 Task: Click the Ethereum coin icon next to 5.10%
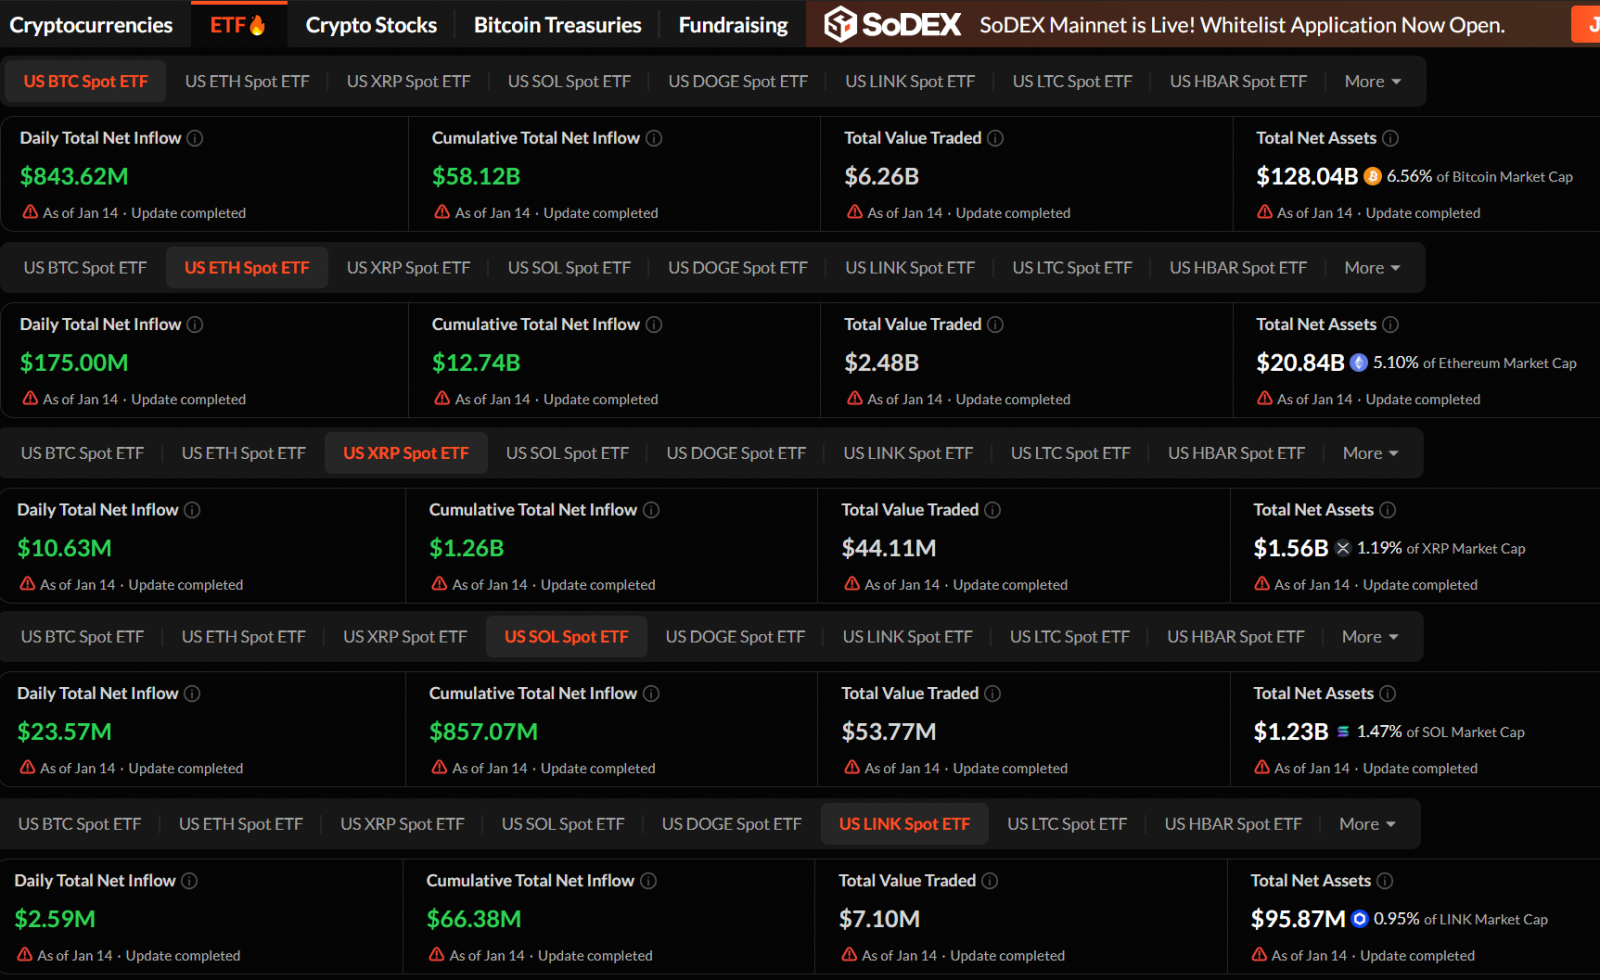[1359, 363]
